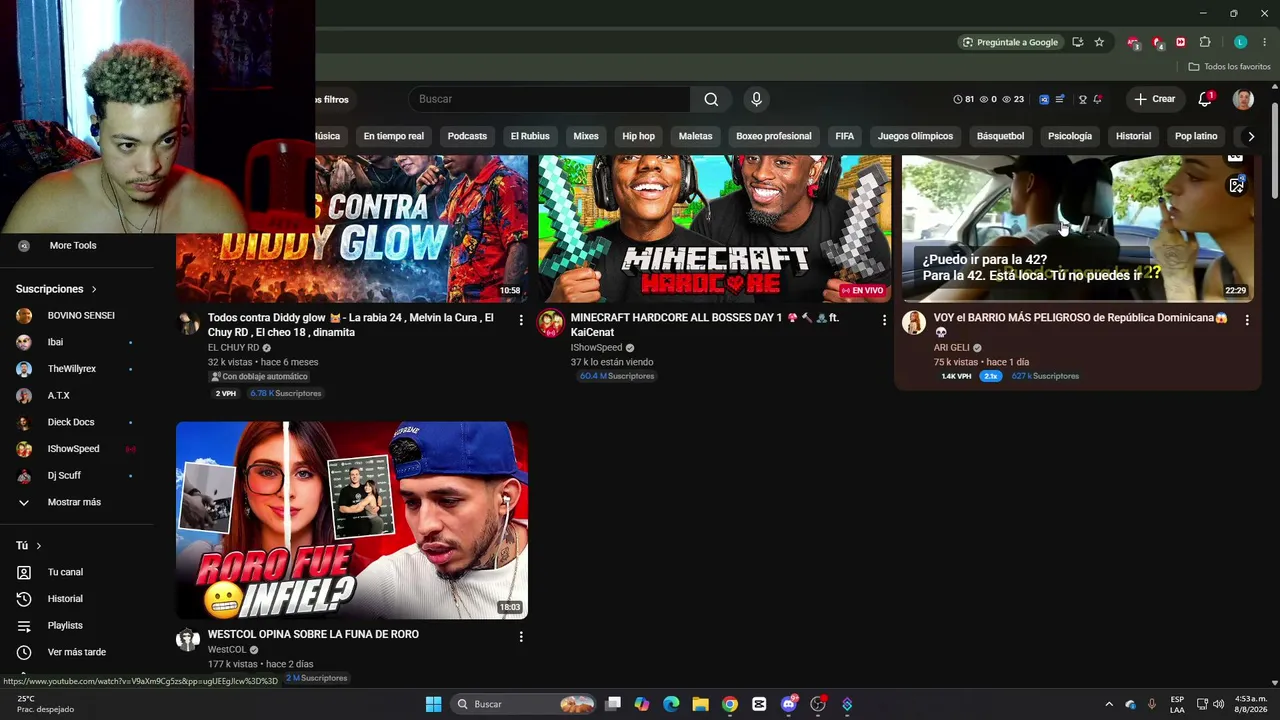Open the Windows Start menu
Viewport: 1280px width, 720px height.
click(433, 704)
